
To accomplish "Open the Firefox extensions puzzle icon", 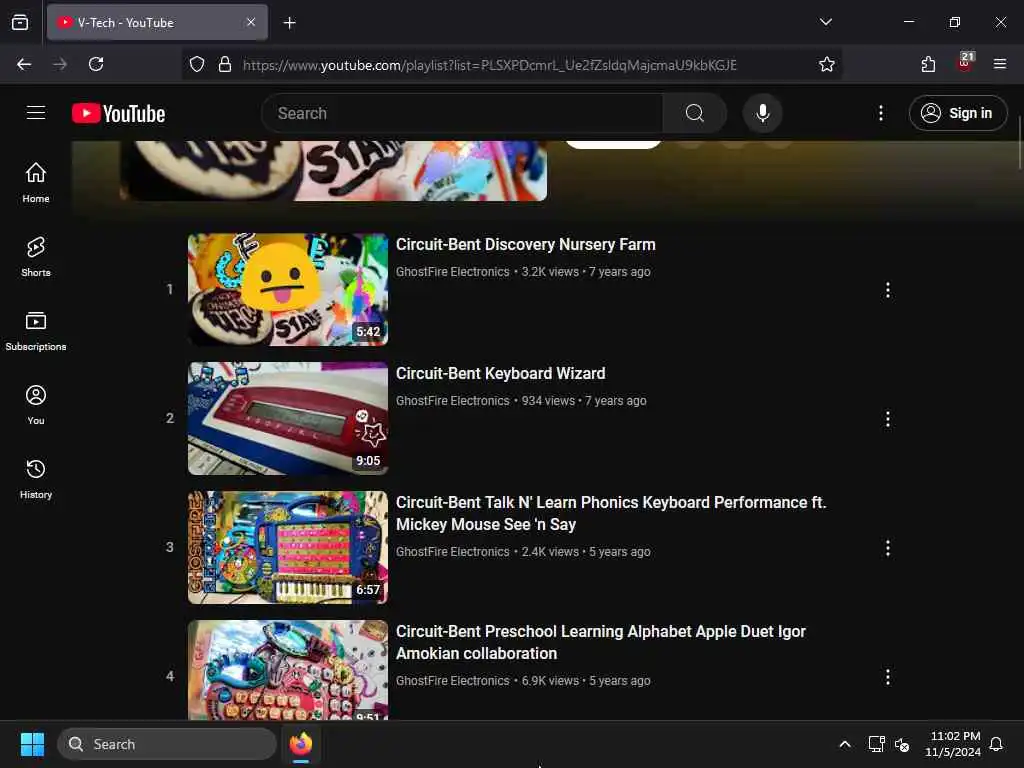I will [x=928, y=64].
